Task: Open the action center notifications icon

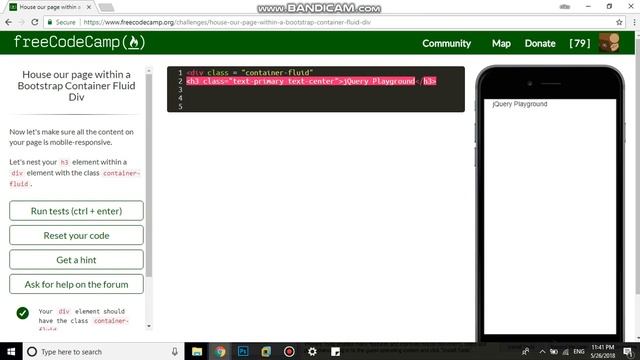Action: point(628,351)
